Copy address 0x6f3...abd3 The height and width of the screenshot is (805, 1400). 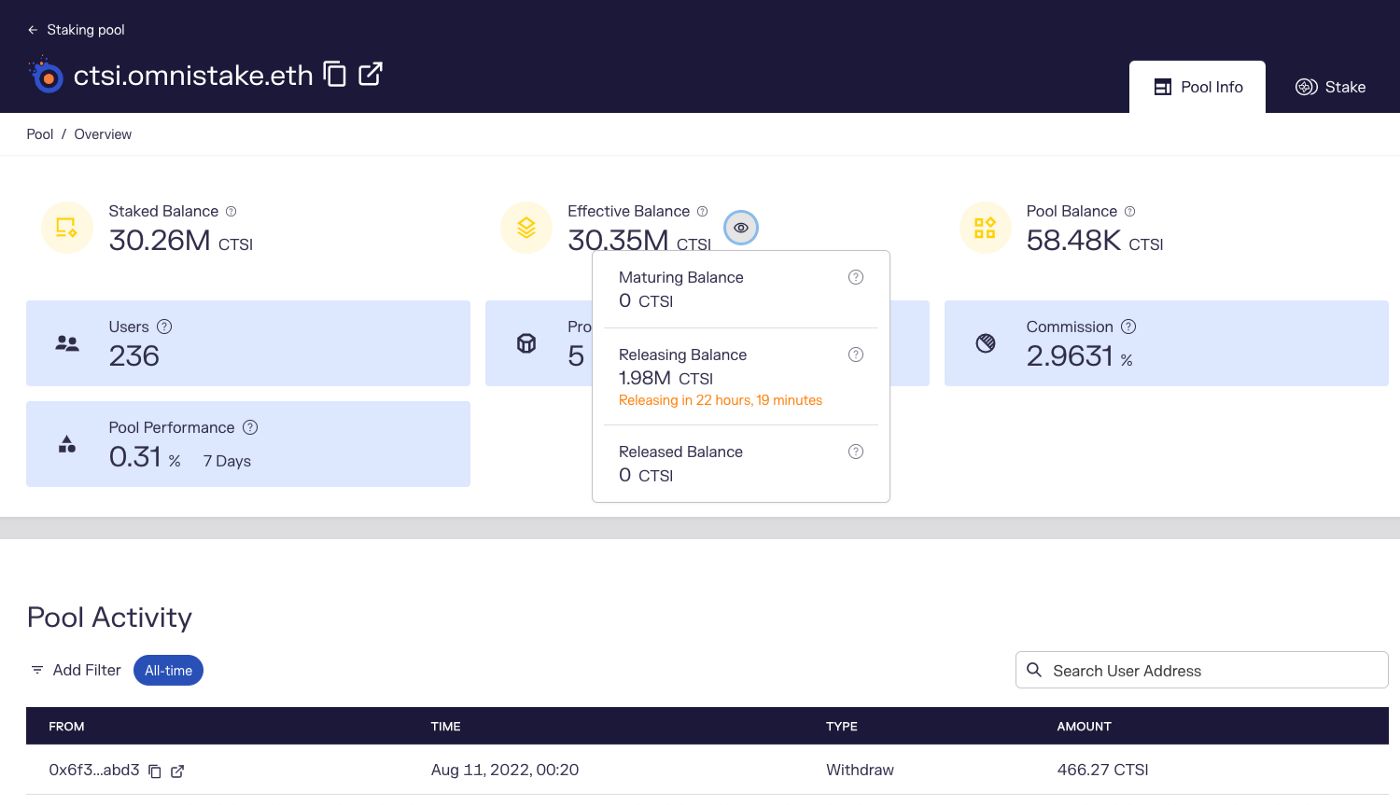[155, 771]
